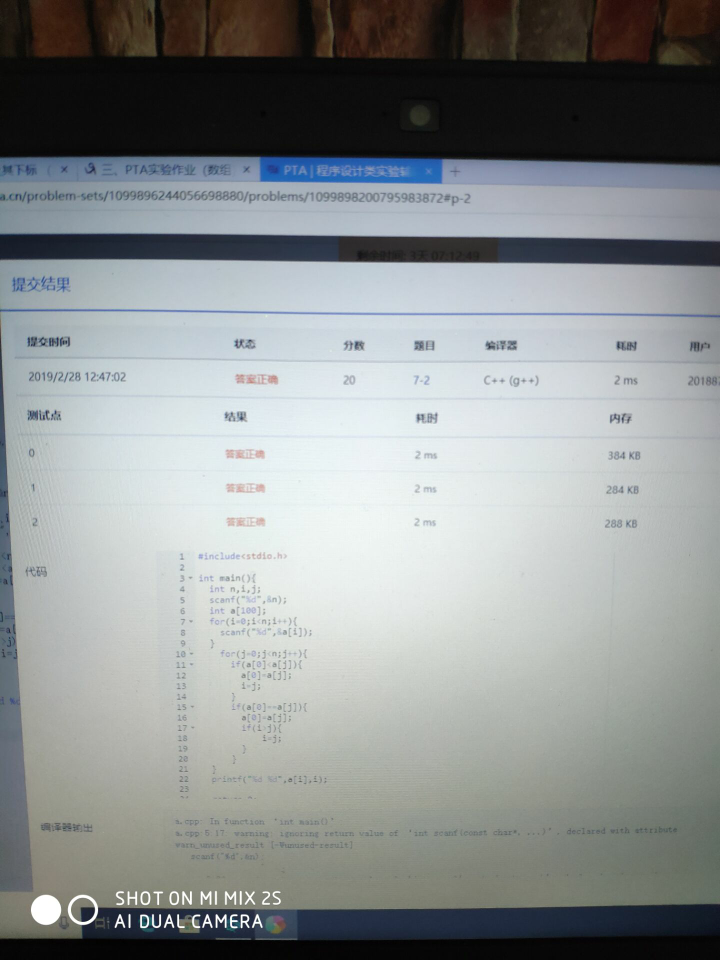The height and width of the screenshot is (960, 720).
Task: Click the 分数 column header
Action: [354, 345]
